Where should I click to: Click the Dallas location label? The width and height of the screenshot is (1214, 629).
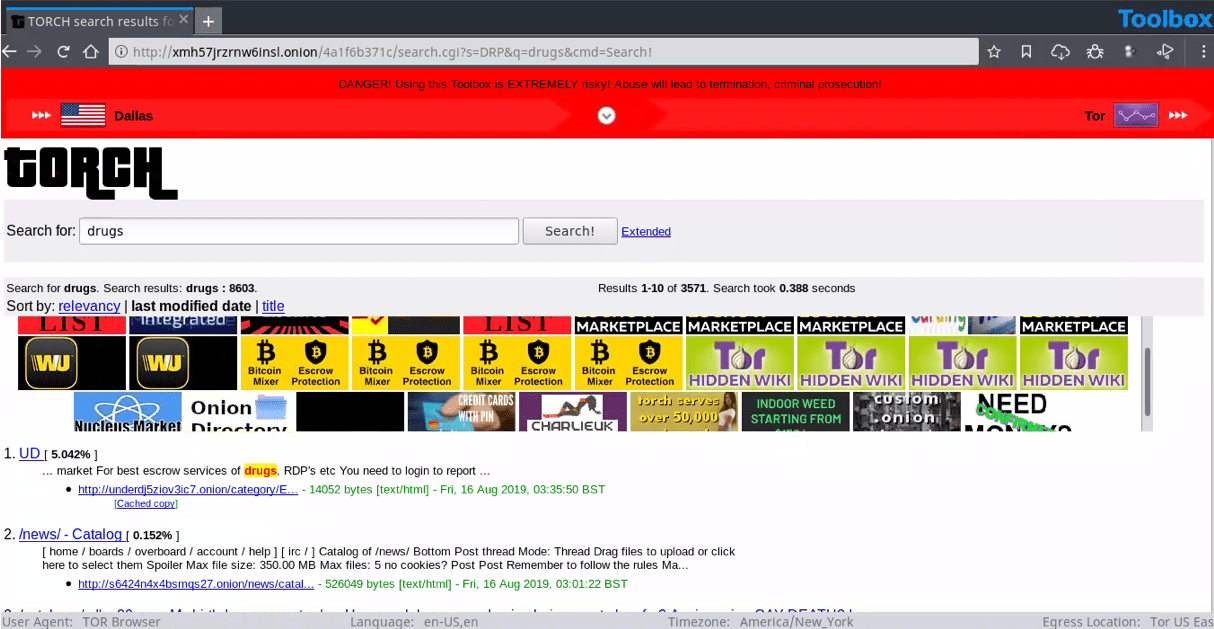click(x=134, y=116)
